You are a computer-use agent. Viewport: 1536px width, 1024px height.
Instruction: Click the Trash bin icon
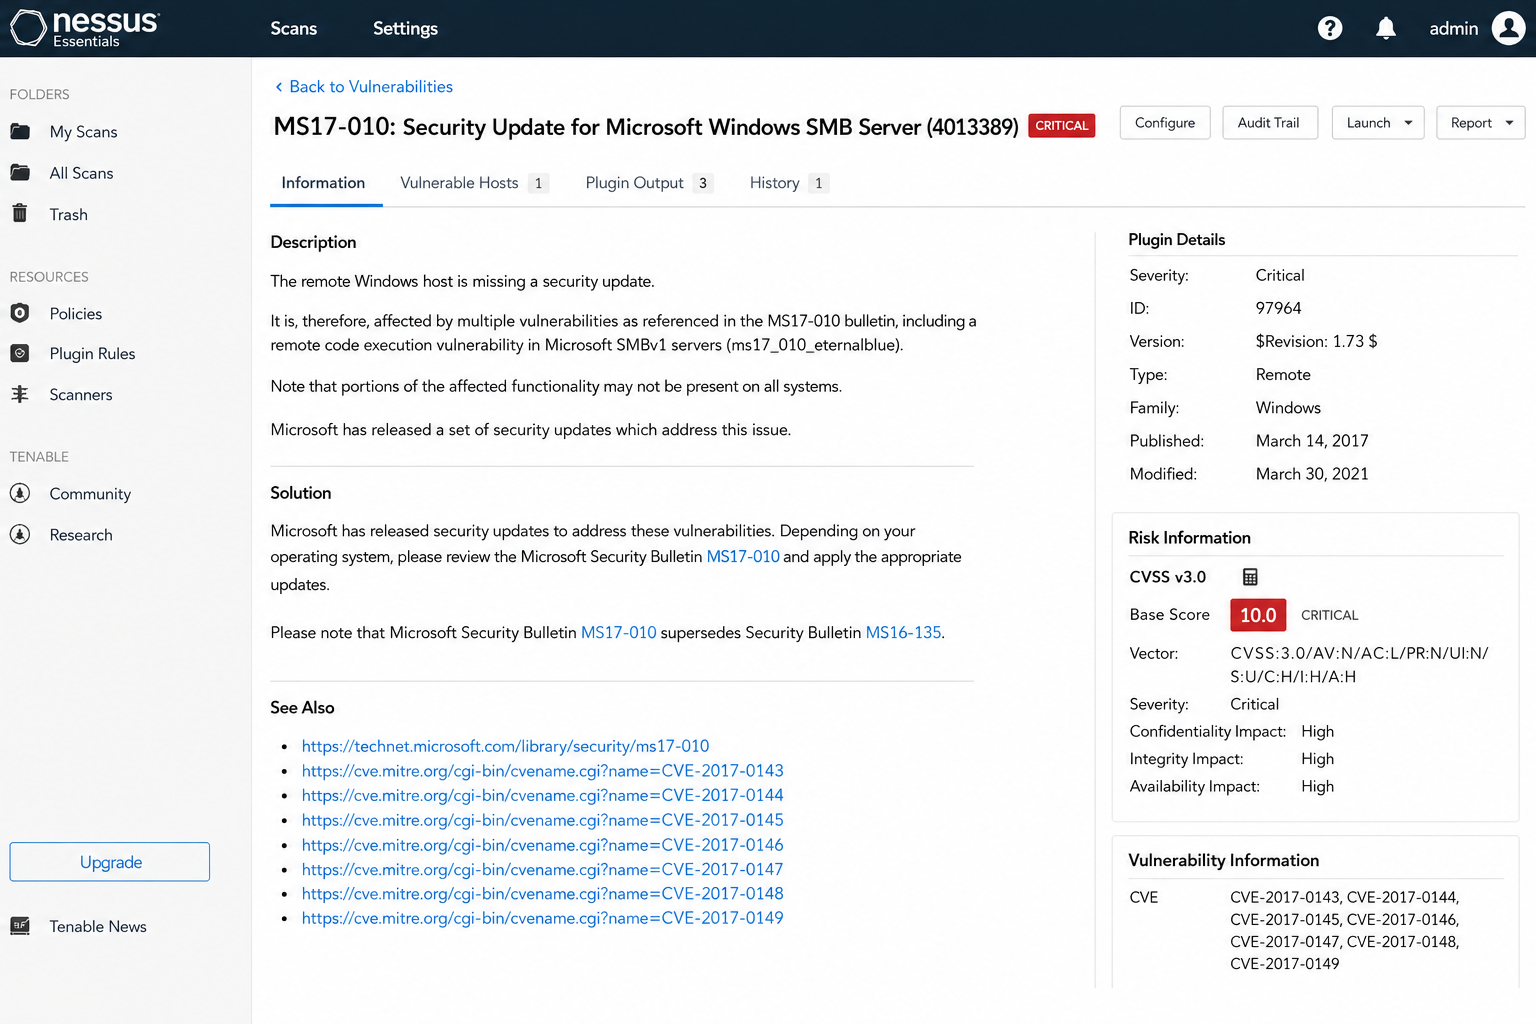tap(20, 213)
